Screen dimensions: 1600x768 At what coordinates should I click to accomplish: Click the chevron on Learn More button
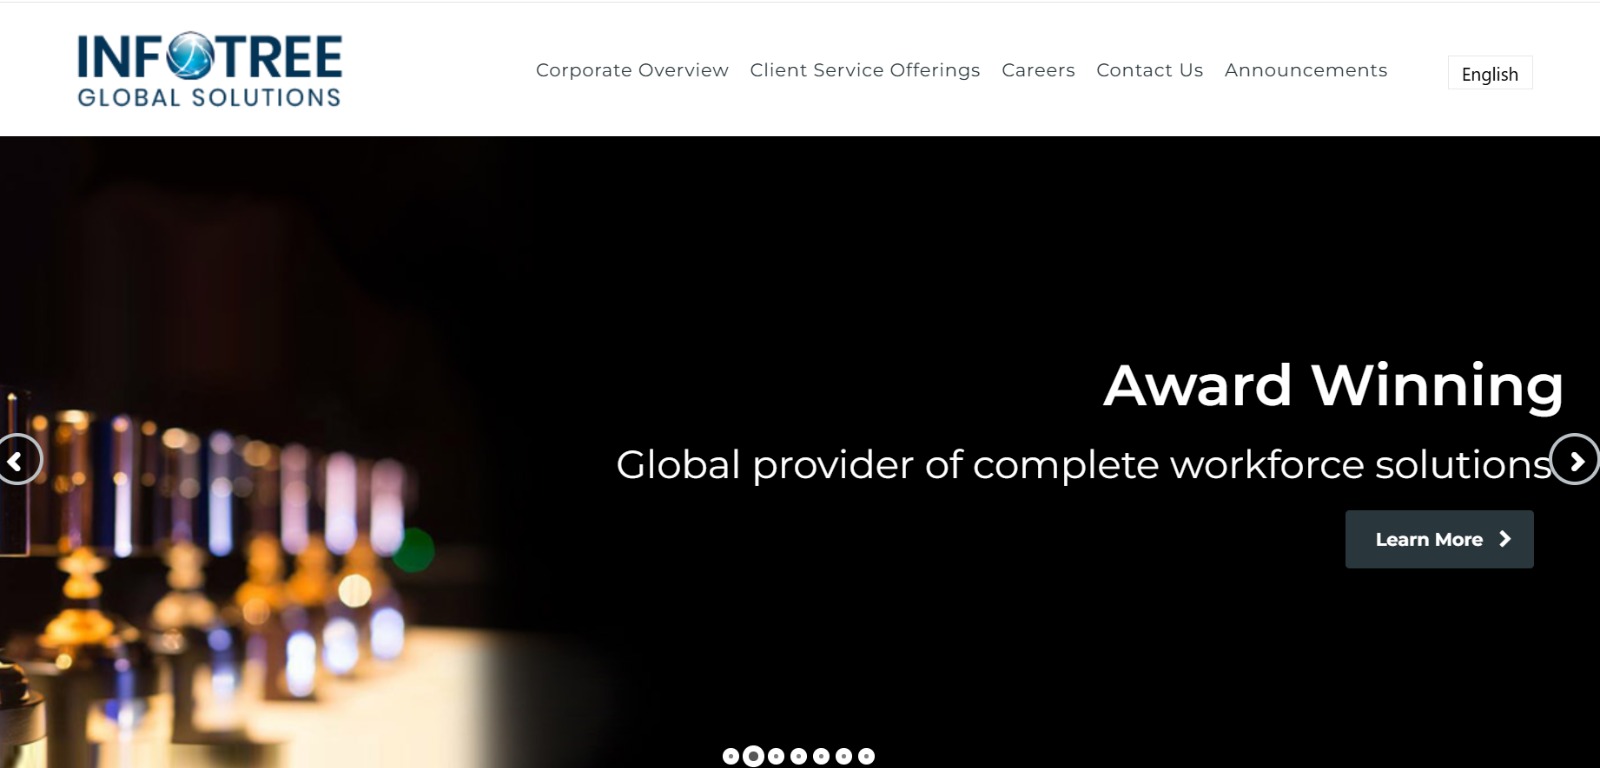coord(1505,539)
